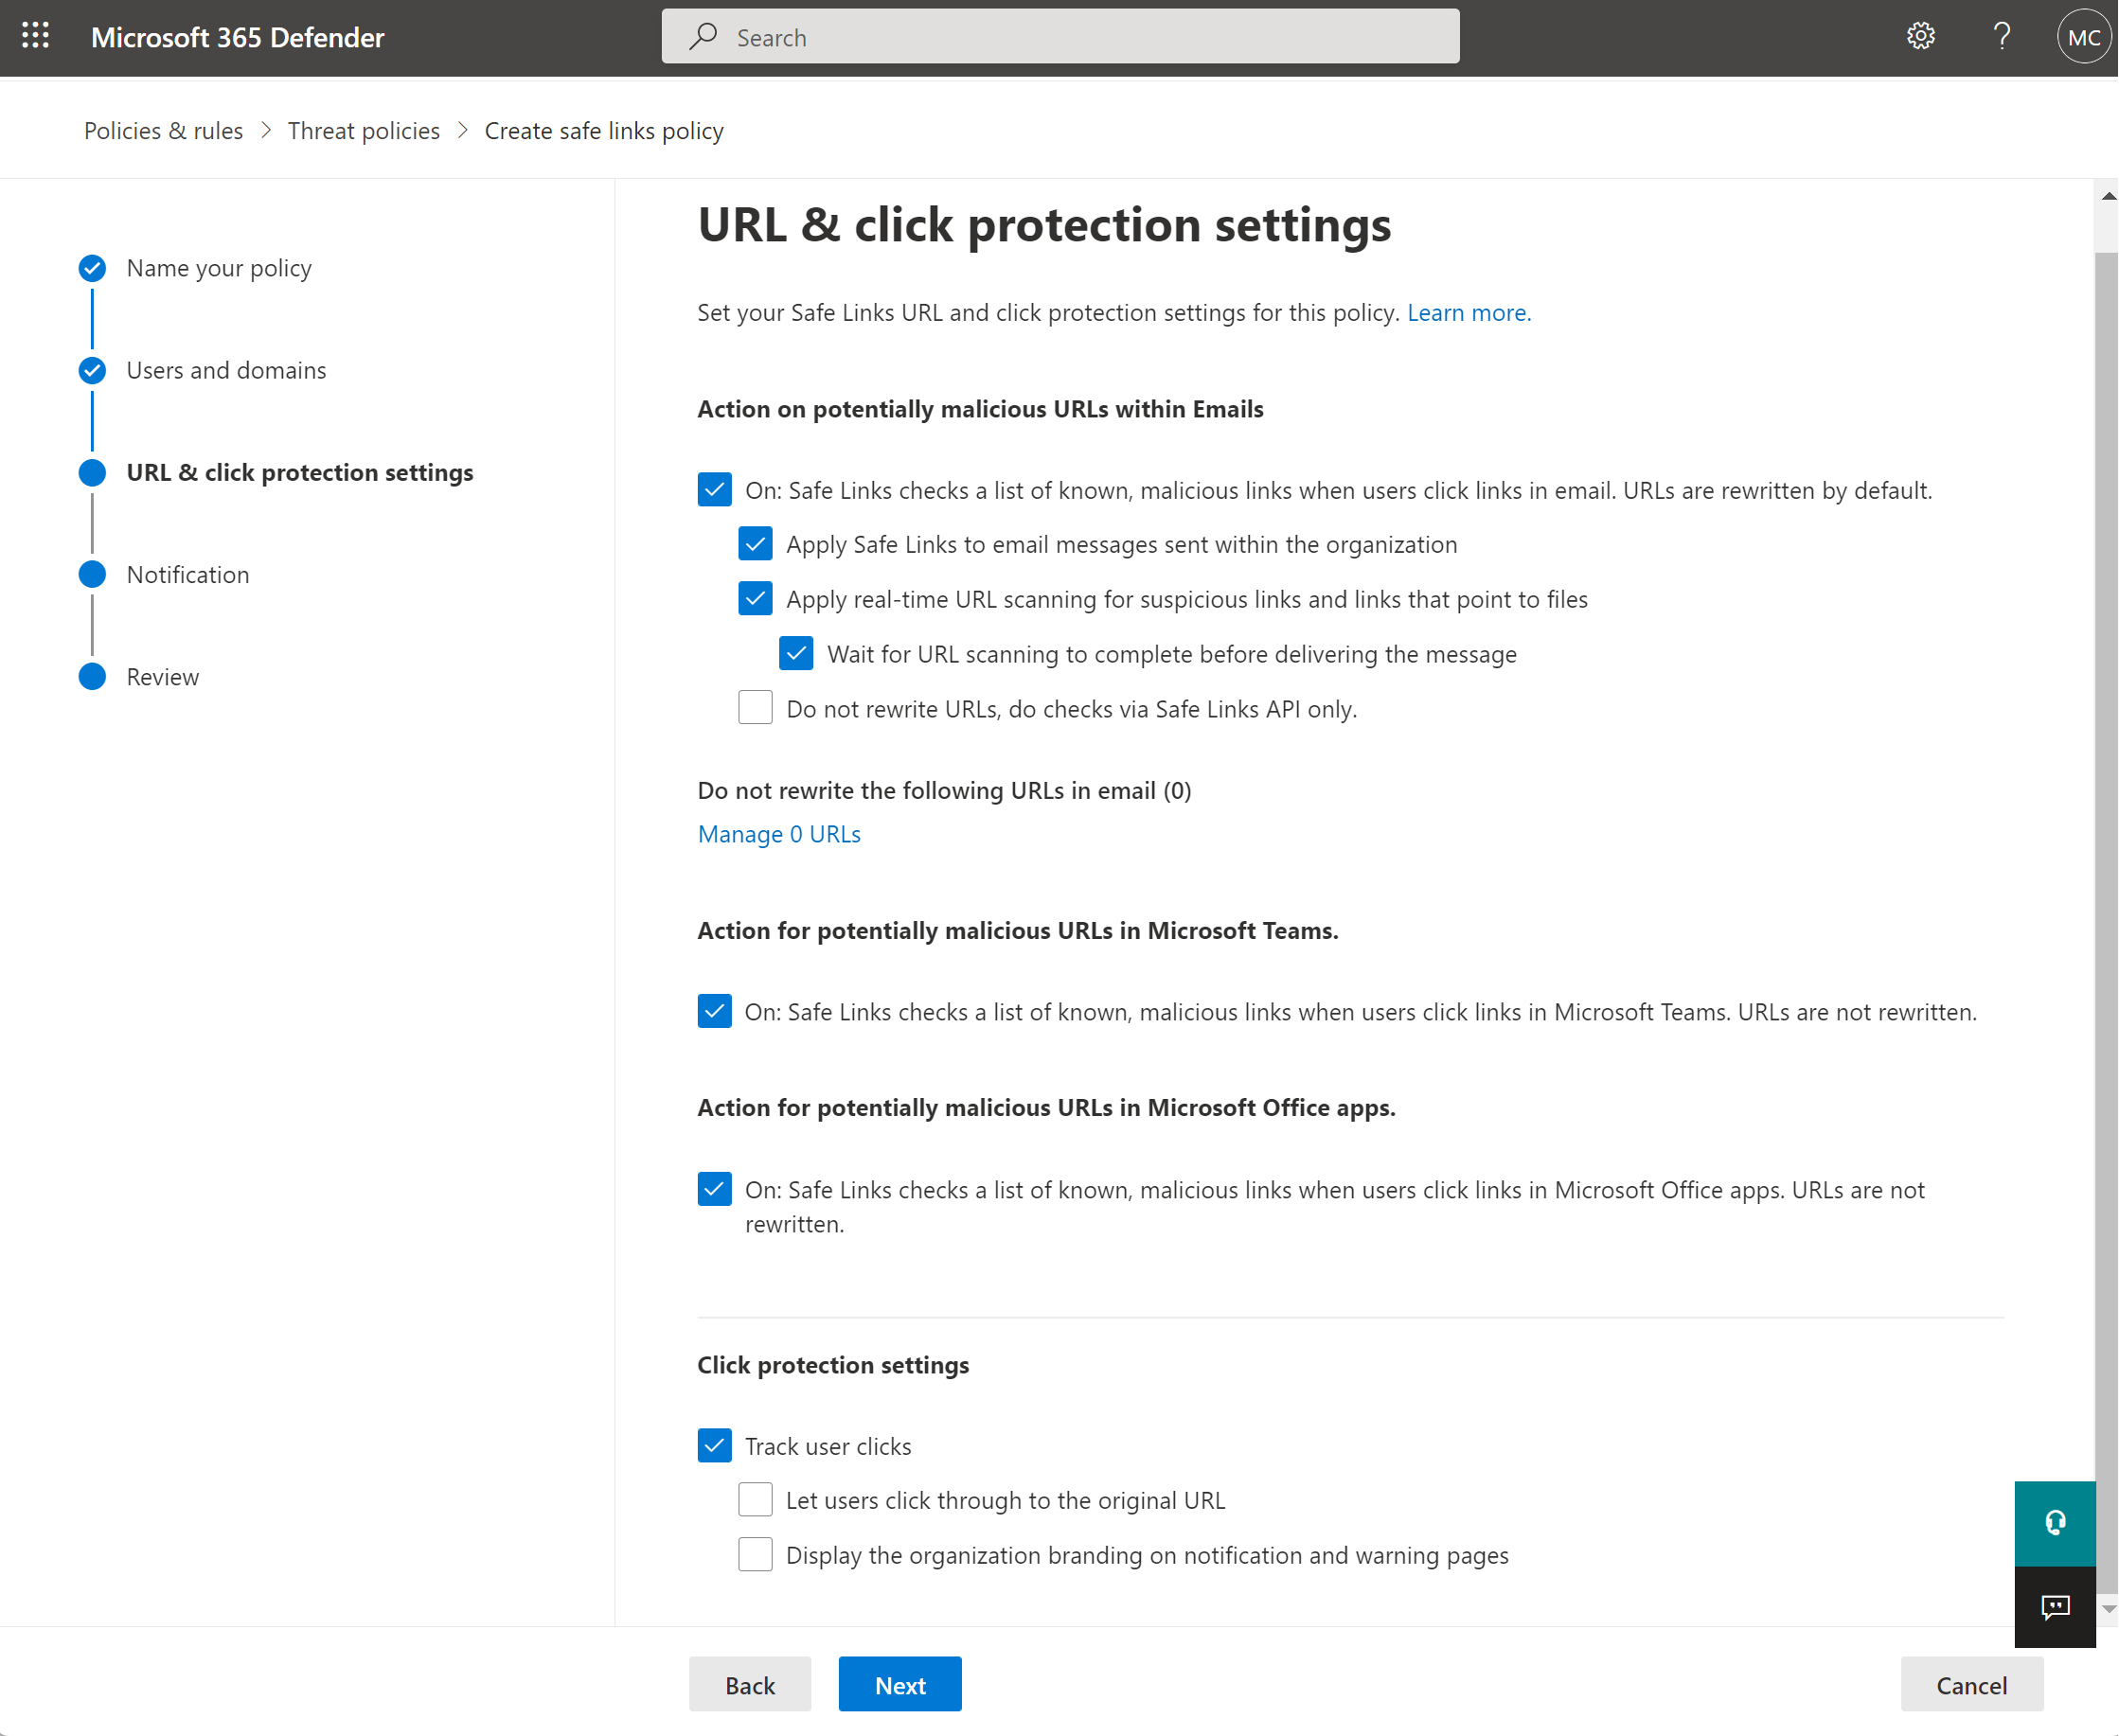Image resolution: width=2119 pixels, height=1736 pixels.
Task: Open the settings gear icon
Action: (1921, 37)
